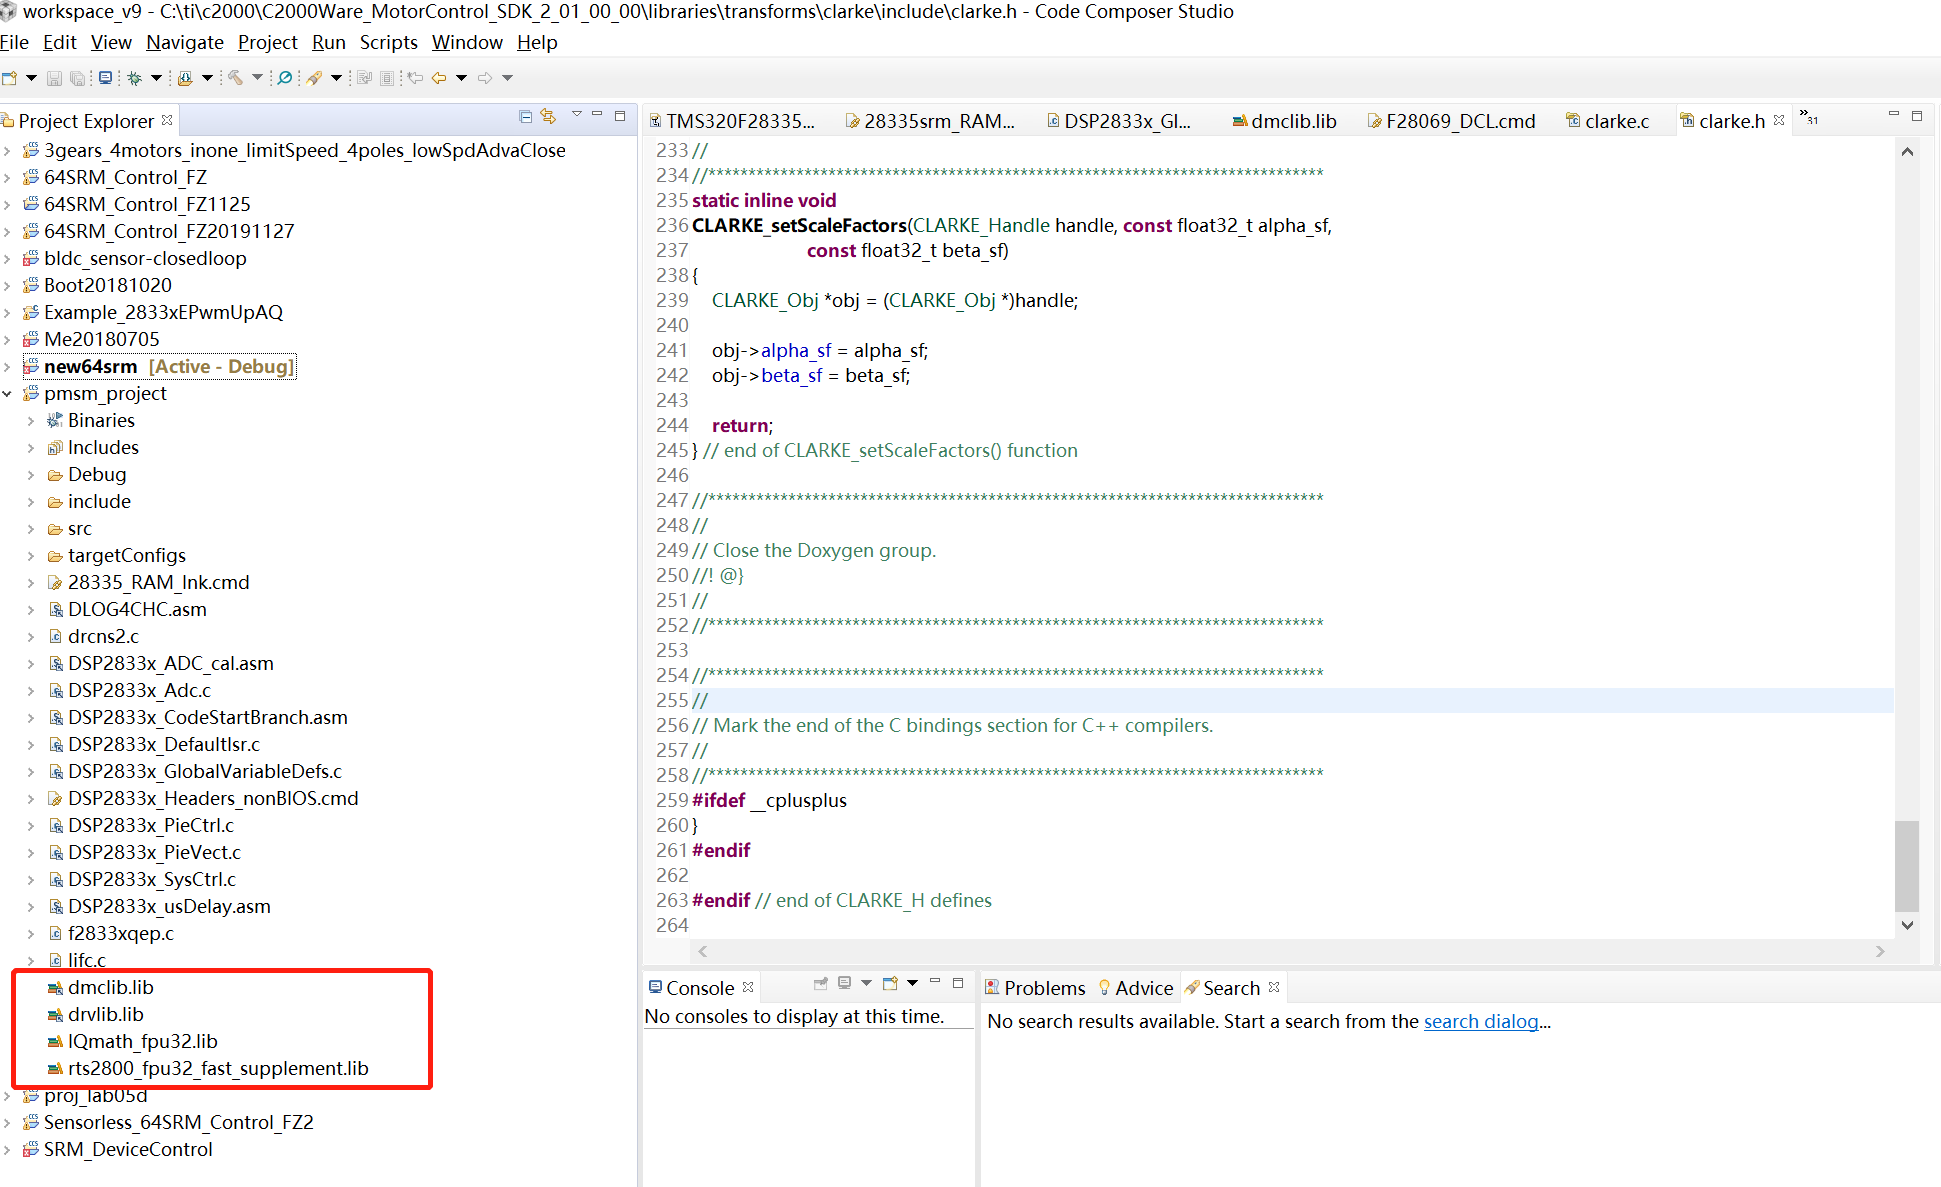The width and height of the screenshot is (1941, 1187).
Task: Switch to the dmclib.lib editor tab
Action: (x=1285, y=121)
